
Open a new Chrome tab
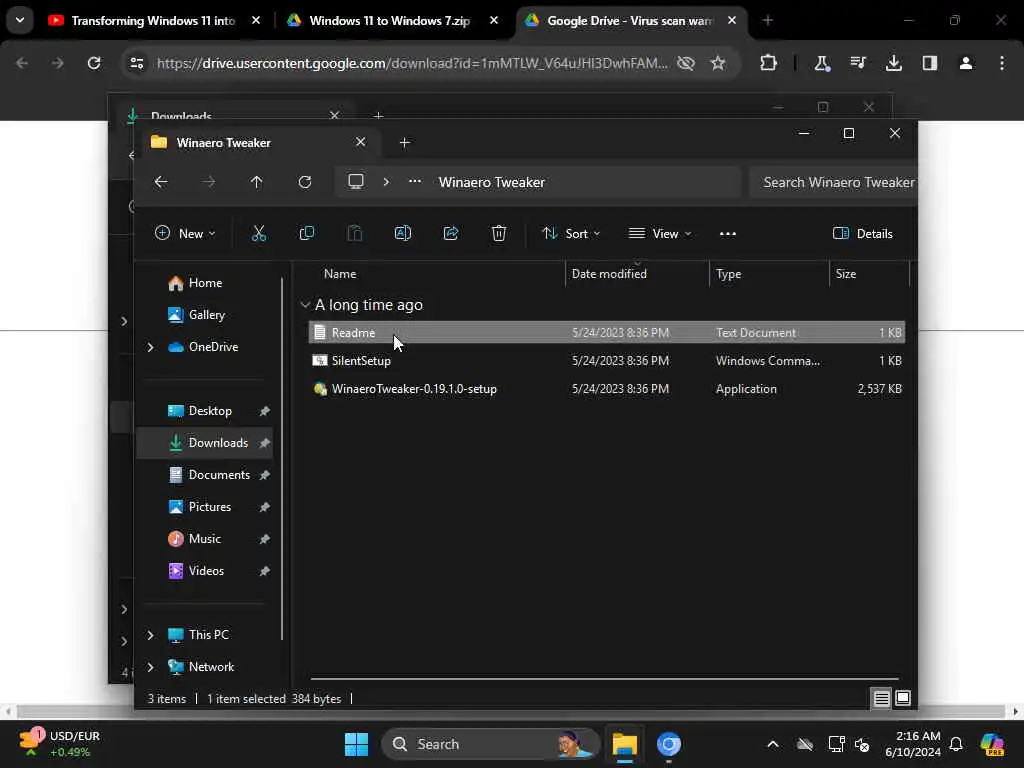pyautogui.click(x=768, y=20)
